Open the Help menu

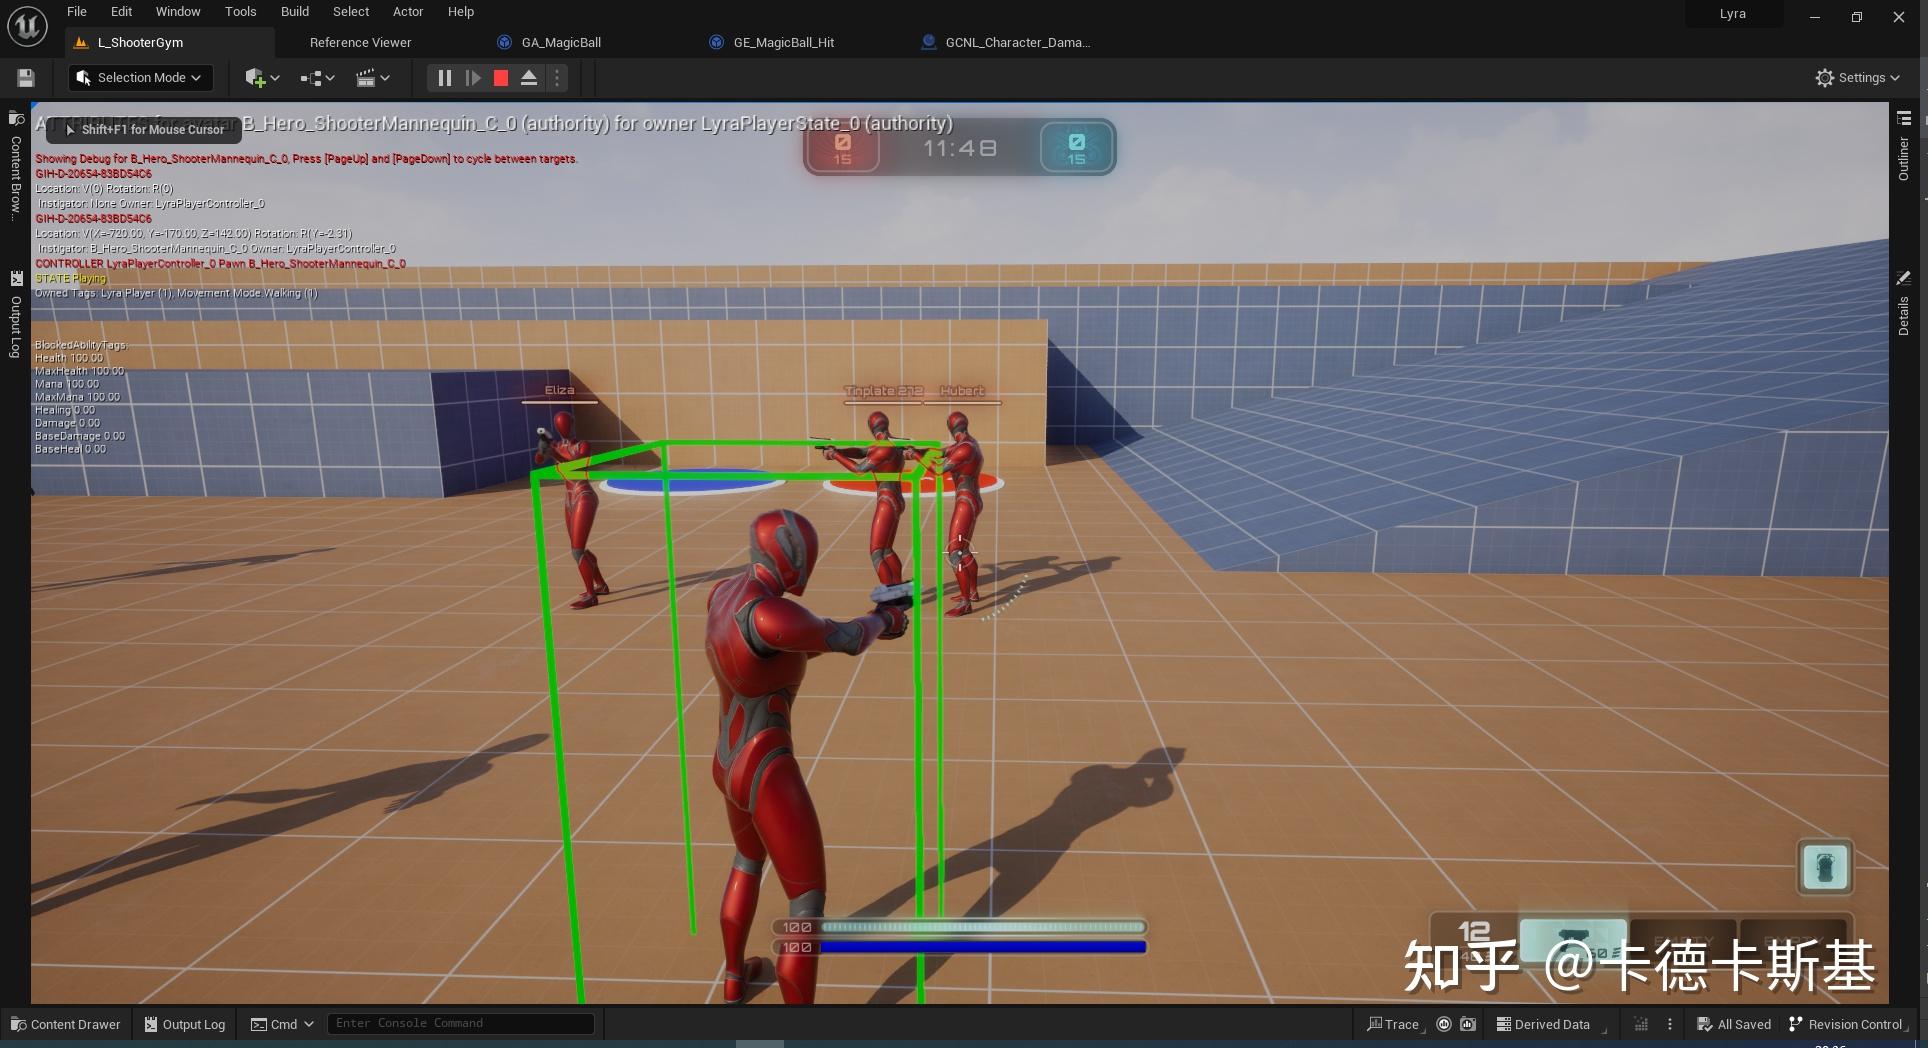point(461,12)
